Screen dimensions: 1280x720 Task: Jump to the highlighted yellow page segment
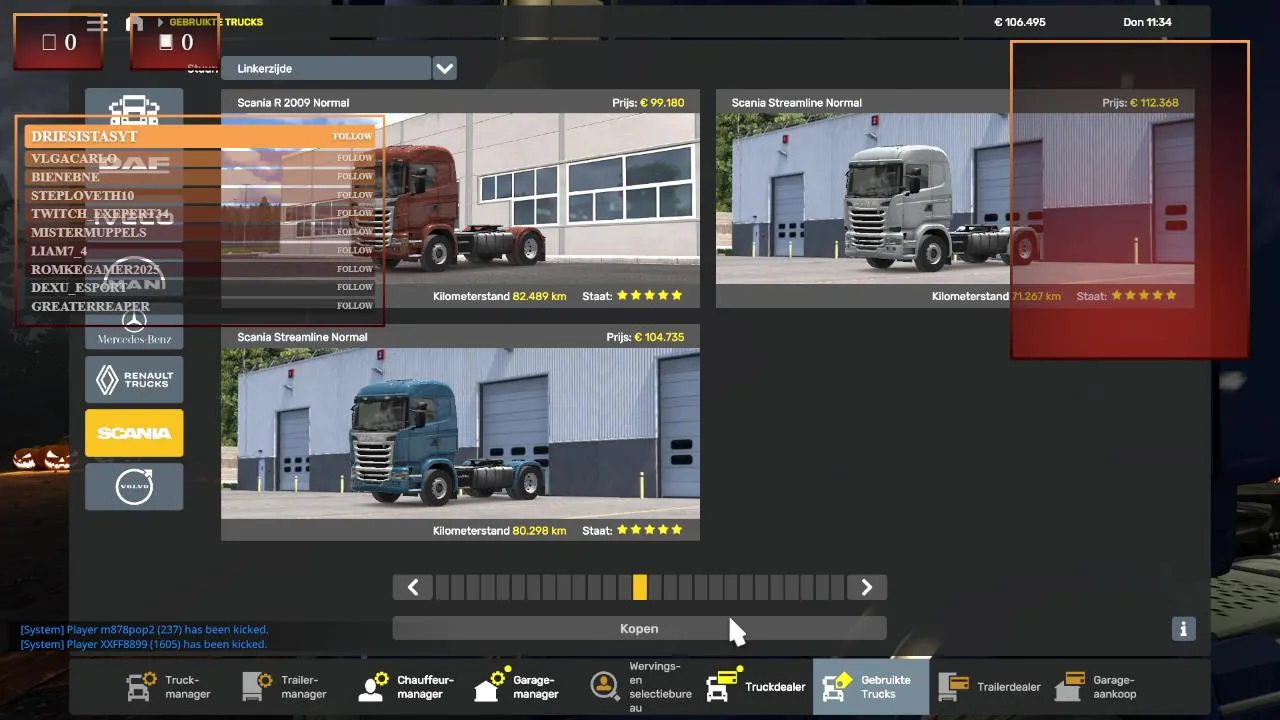click(640, 587)
